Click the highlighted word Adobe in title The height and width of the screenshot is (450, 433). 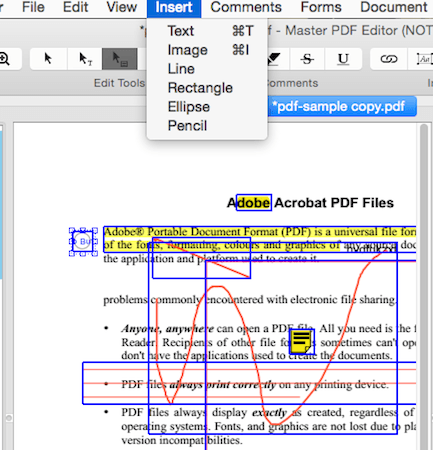tap(254, 203)
